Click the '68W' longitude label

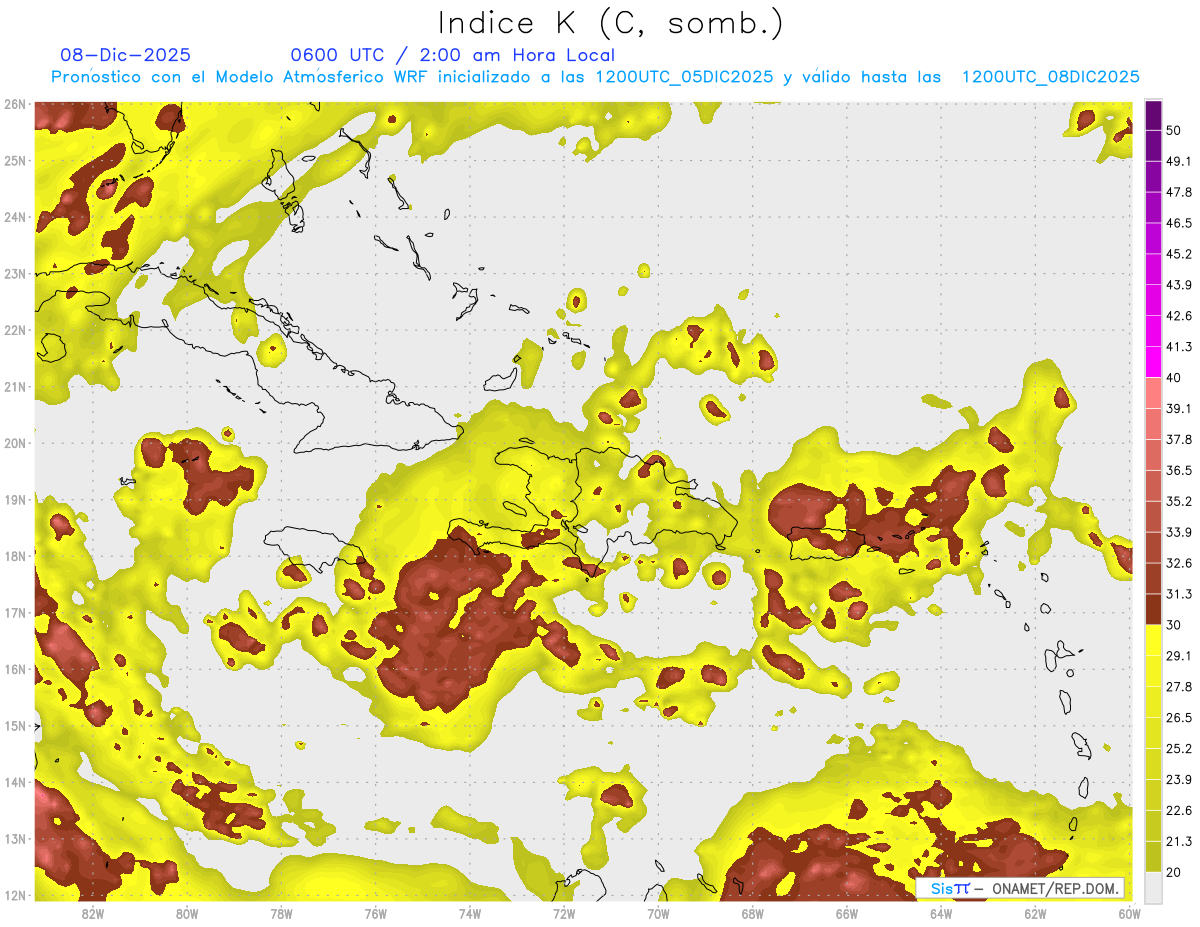(x=753, y=914)
